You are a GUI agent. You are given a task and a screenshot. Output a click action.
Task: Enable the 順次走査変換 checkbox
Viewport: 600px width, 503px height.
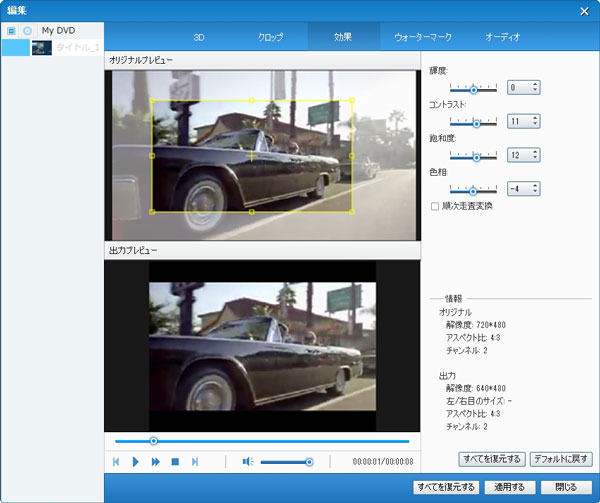(434, 206)
